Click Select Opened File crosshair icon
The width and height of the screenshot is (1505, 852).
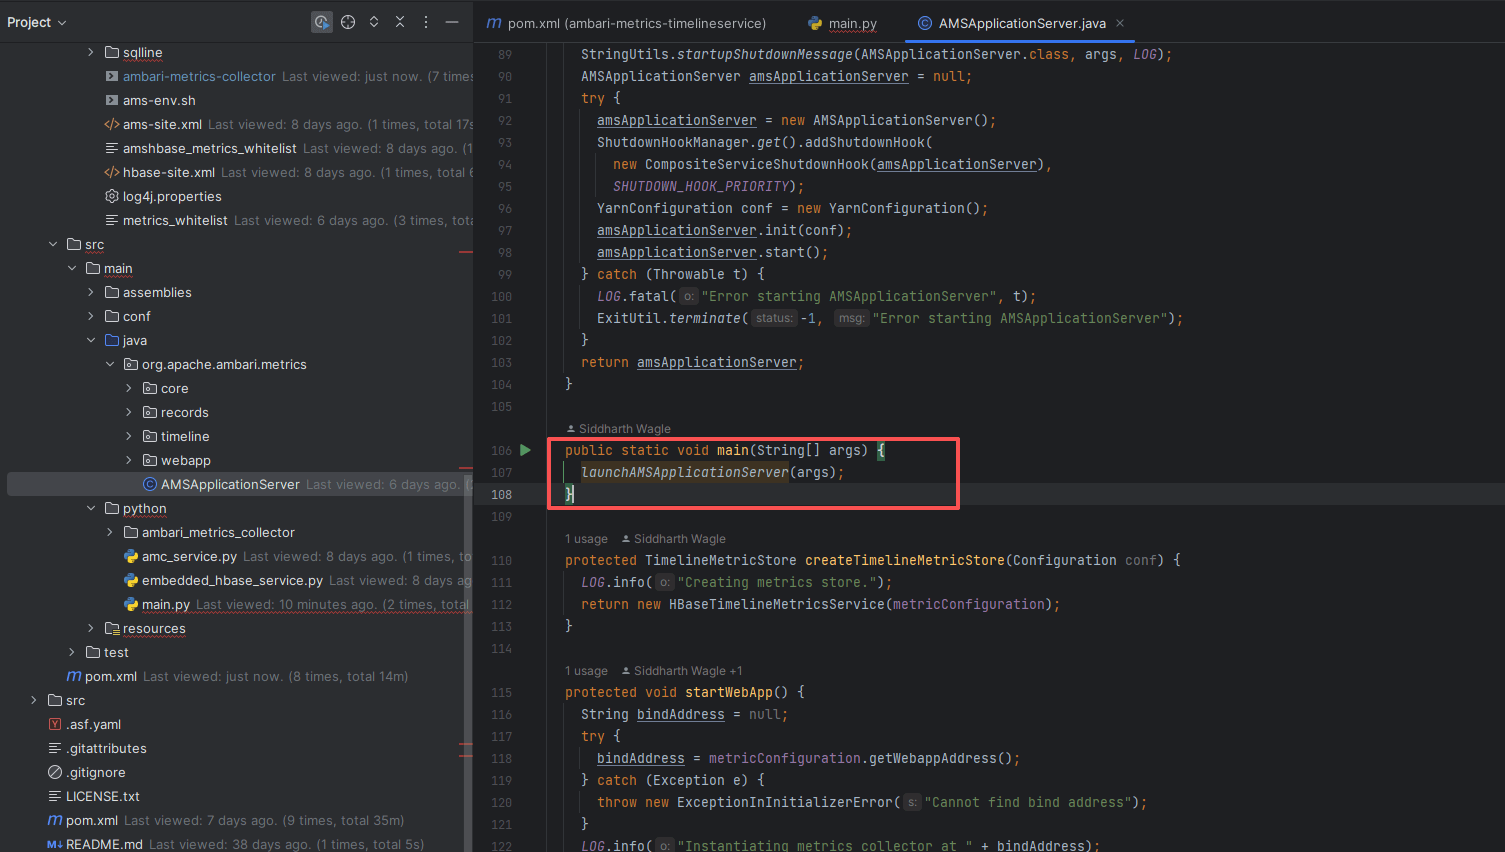(348, 22)
